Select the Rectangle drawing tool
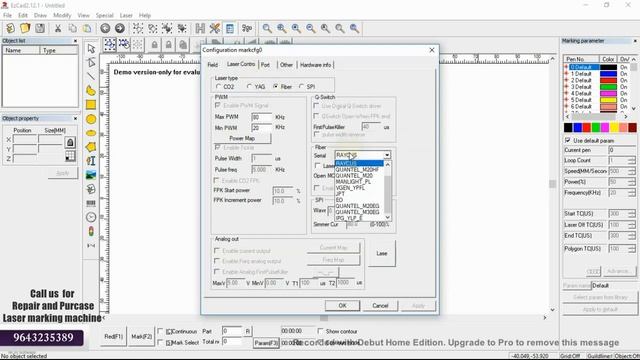This screenshot has width=640, height=360. [91, 104]
